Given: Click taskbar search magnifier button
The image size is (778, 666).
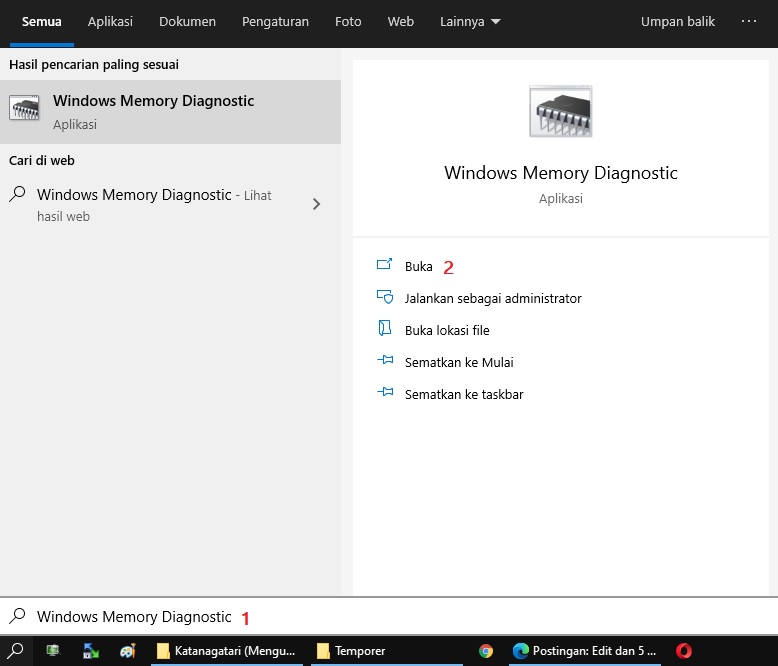Looking at the screenshot, I should pos(16,651).
